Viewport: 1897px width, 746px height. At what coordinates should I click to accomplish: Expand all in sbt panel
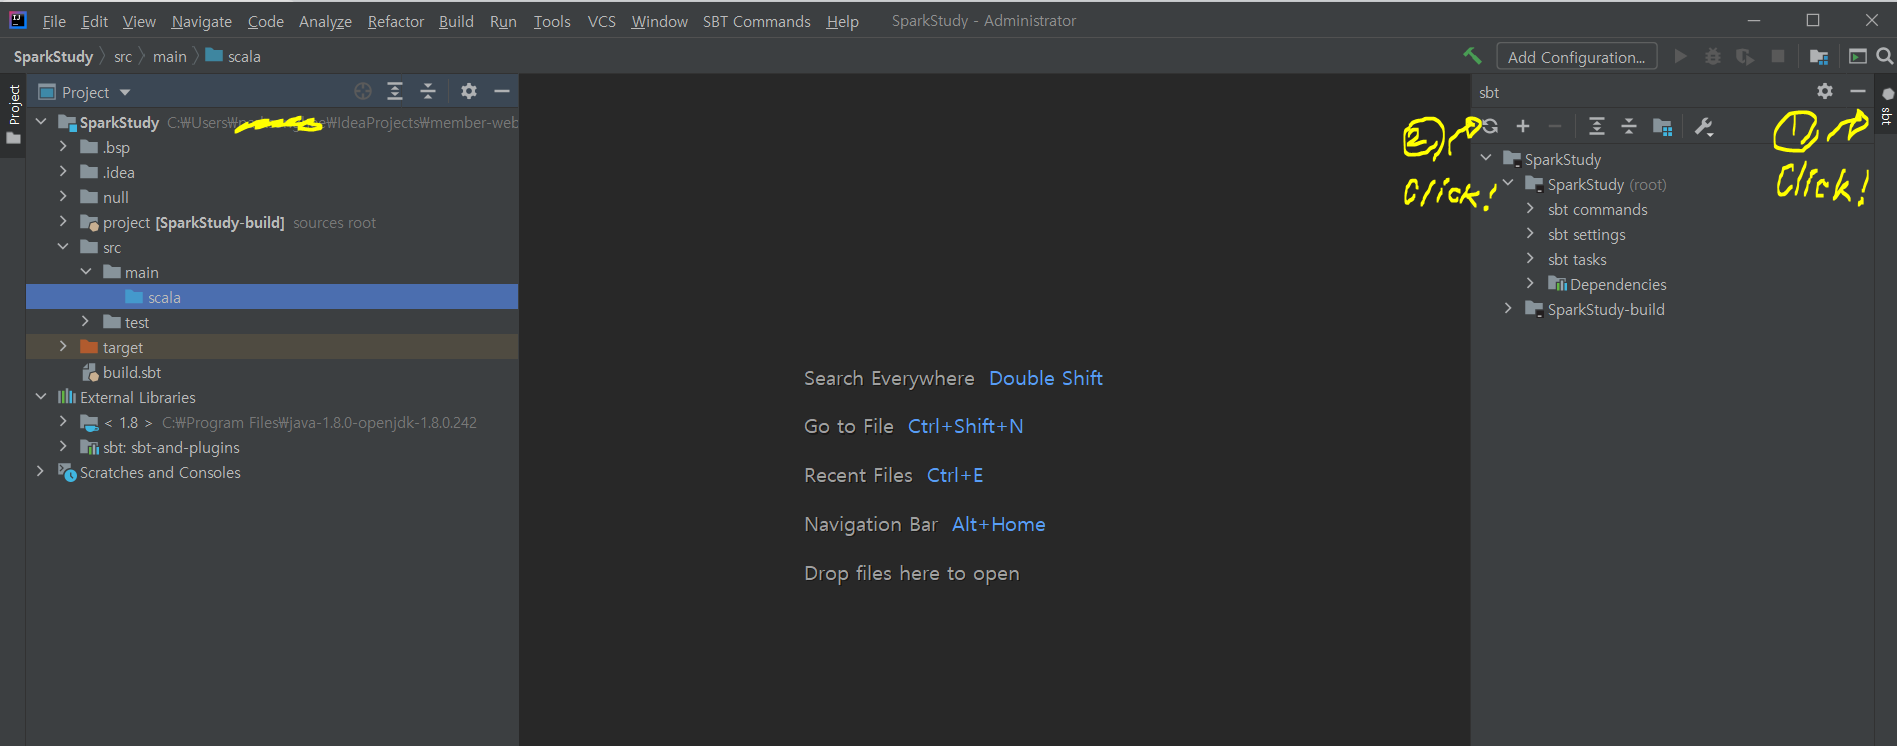(1597, 126)
